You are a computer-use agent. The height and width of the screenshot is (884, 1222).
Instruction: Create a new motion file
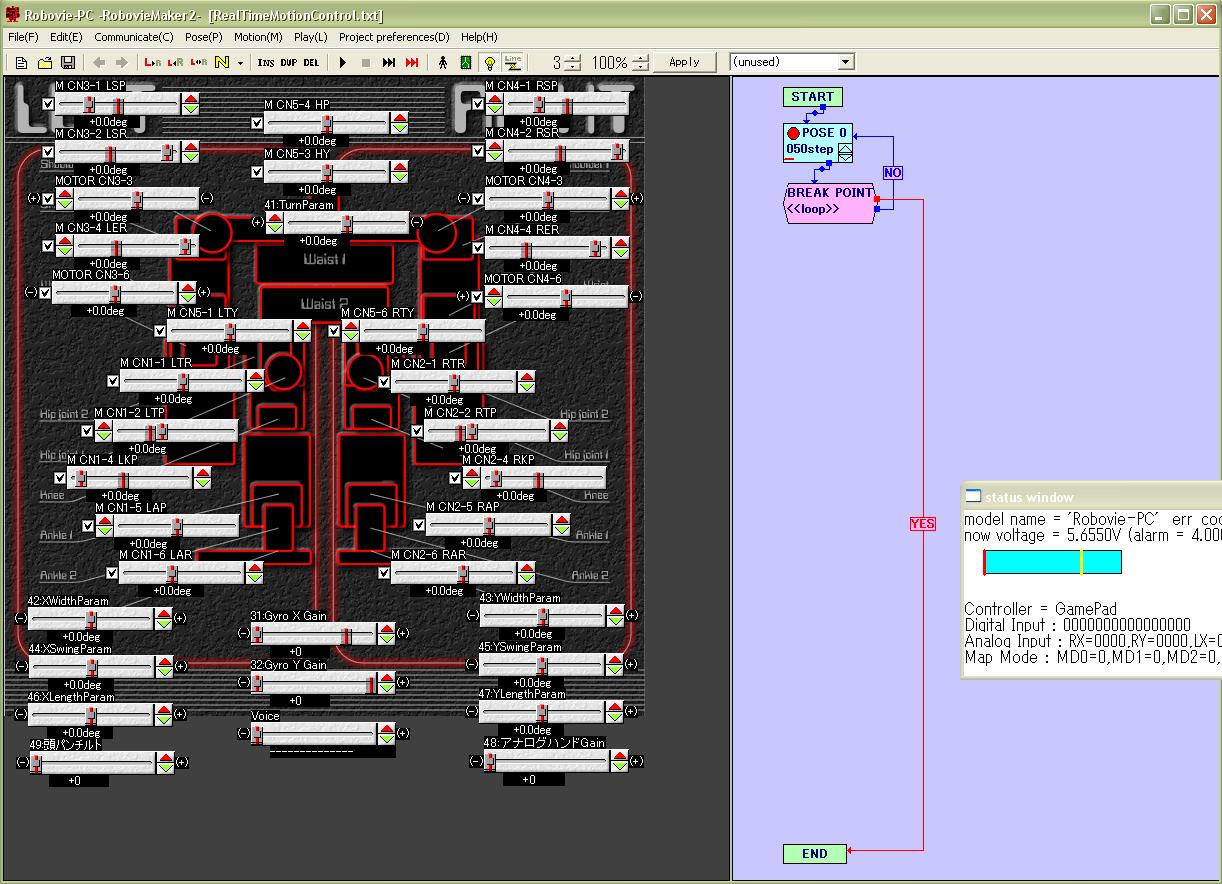click(21, 62)
